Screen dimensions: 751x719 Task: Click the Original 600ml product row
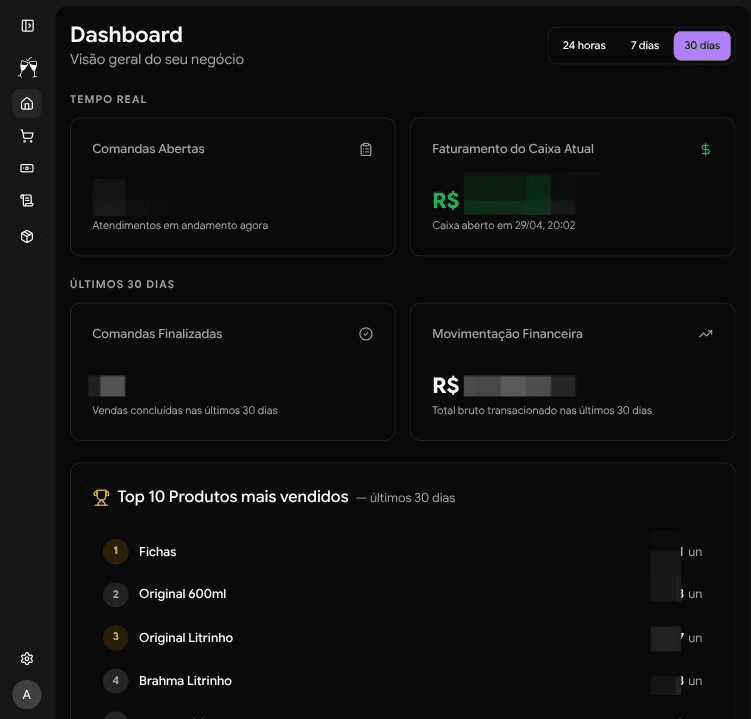pyautogui.click(x=402, y=594)
